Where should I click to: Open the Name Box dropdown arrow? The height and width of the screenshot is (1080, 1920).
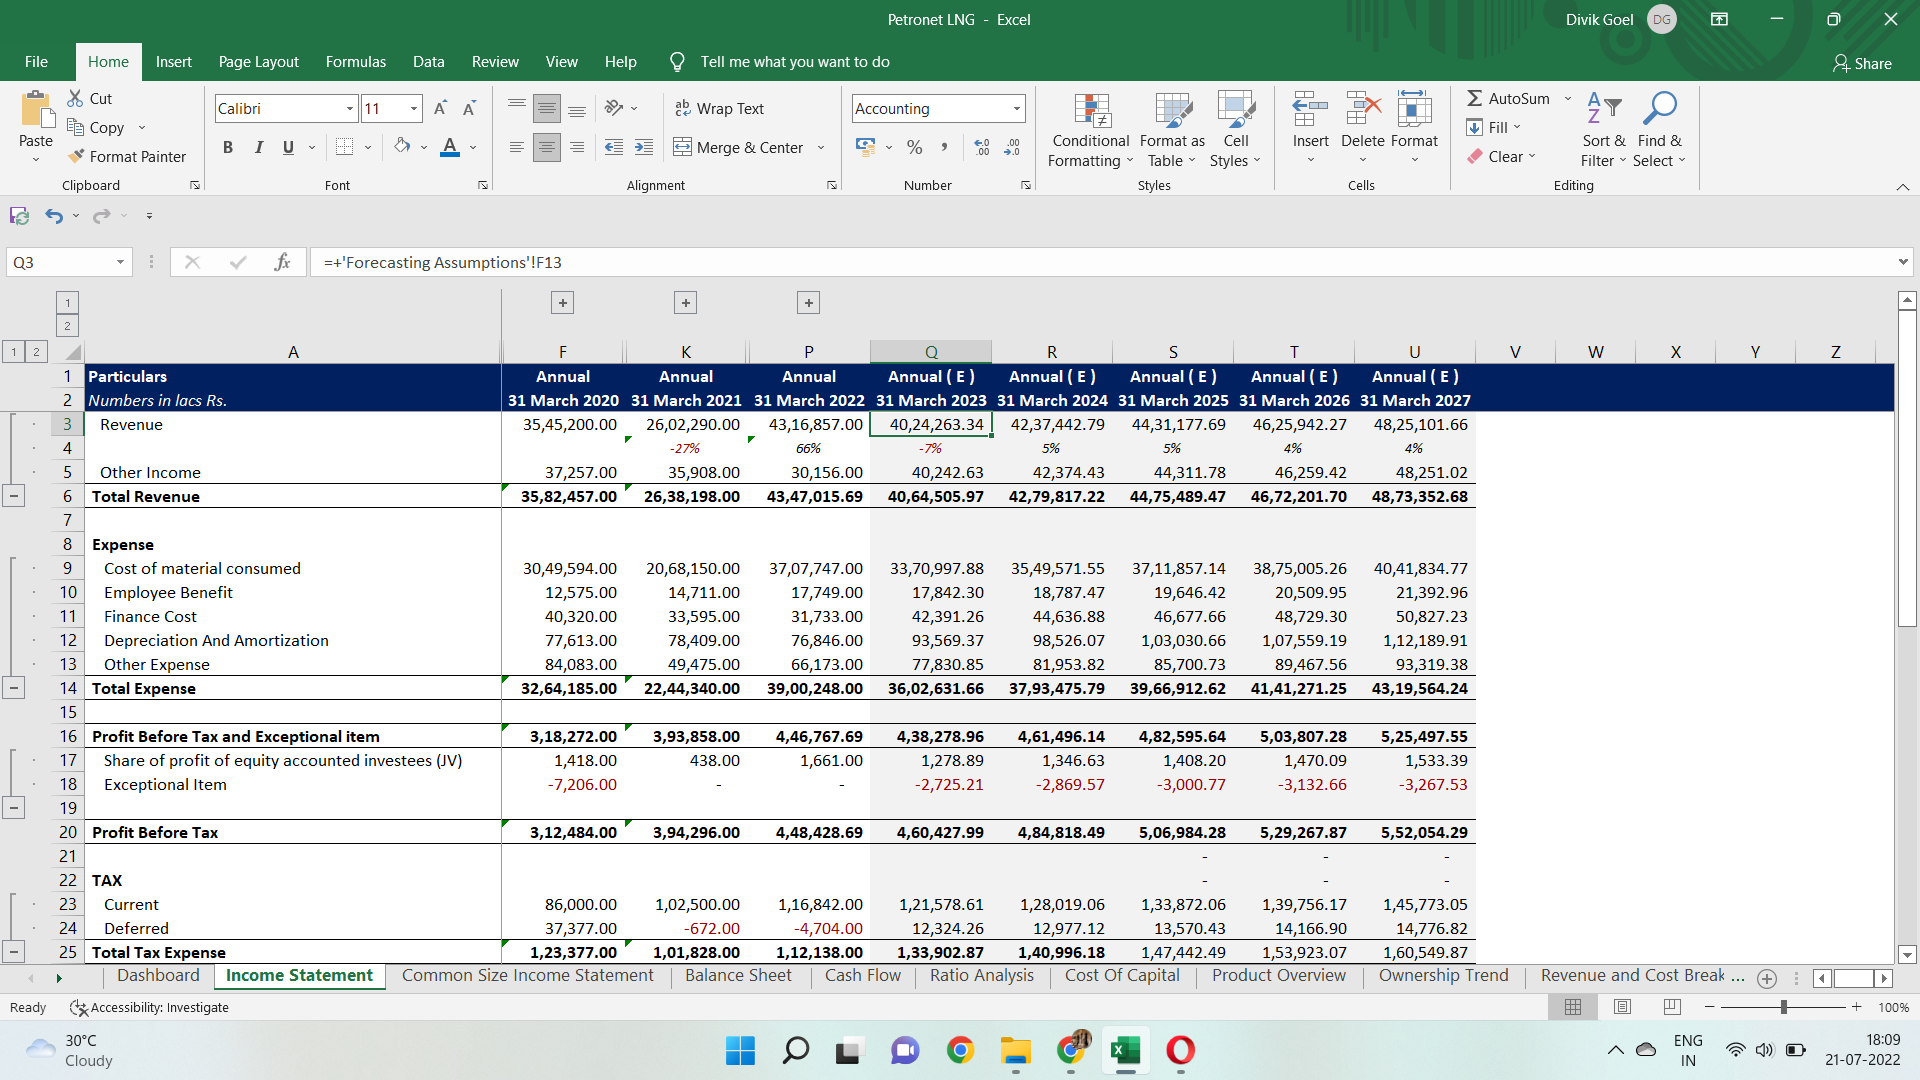click(120, 262)
